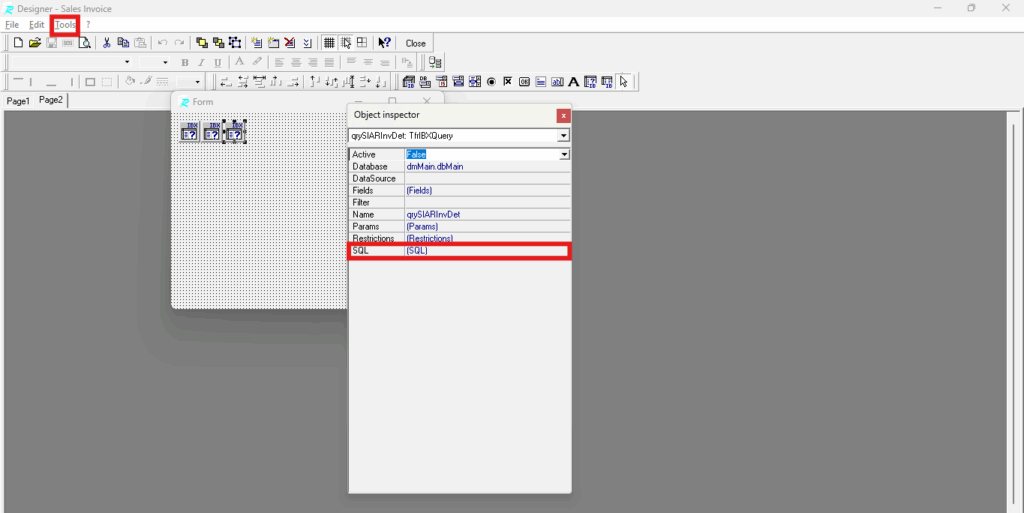Click the Help pointer question mark icon

click(x=384, y=43)
